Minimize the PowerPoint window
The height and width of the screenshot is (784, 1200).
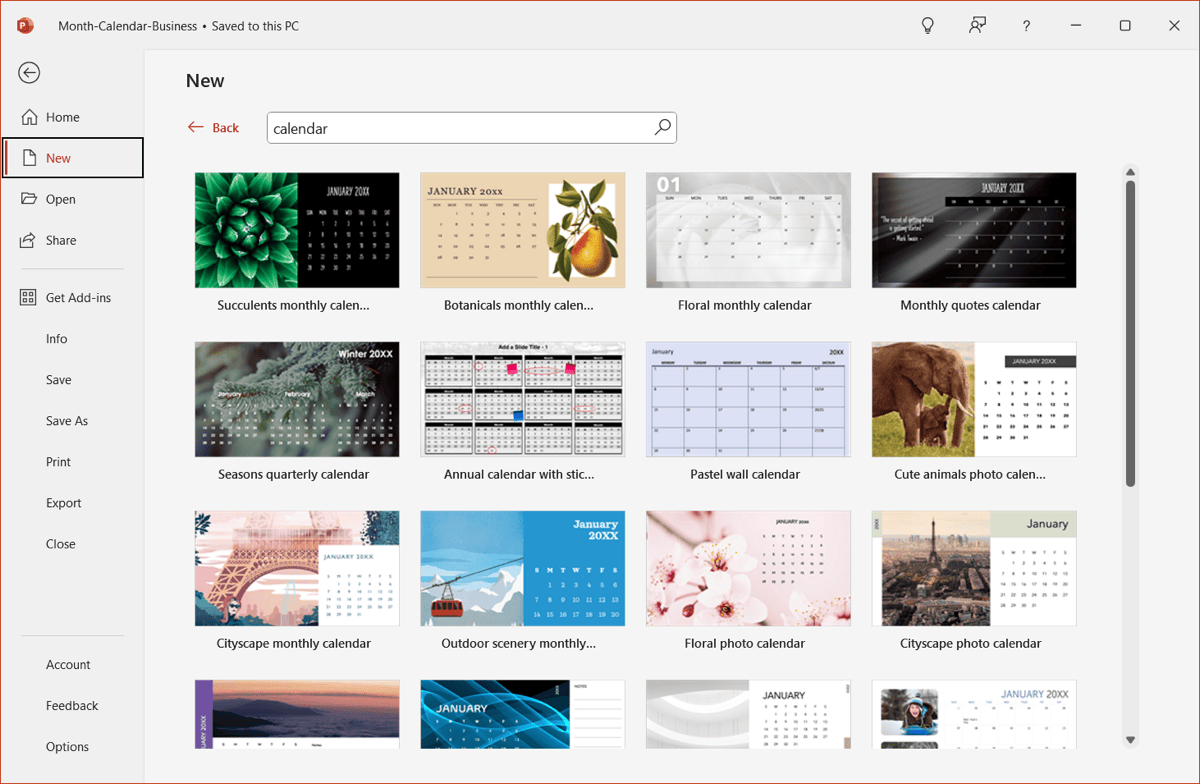tap(1076, 26)
